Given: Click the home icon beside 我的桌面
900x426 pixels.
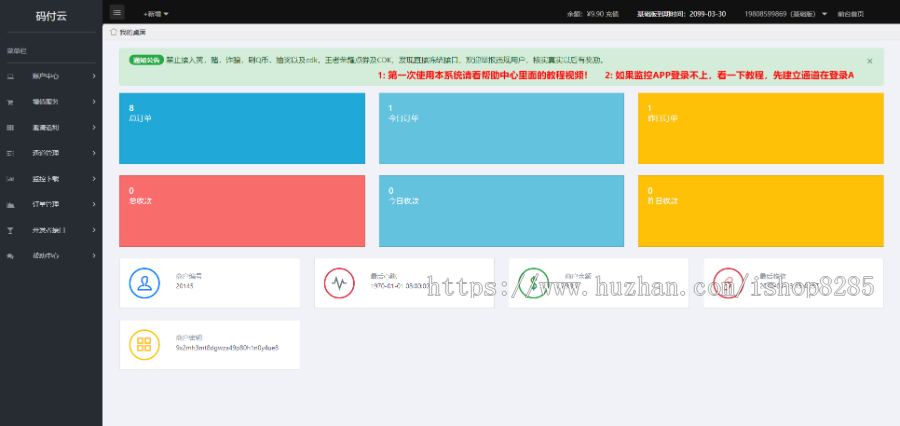Looking at the screenshot, I should coord(114,32).
